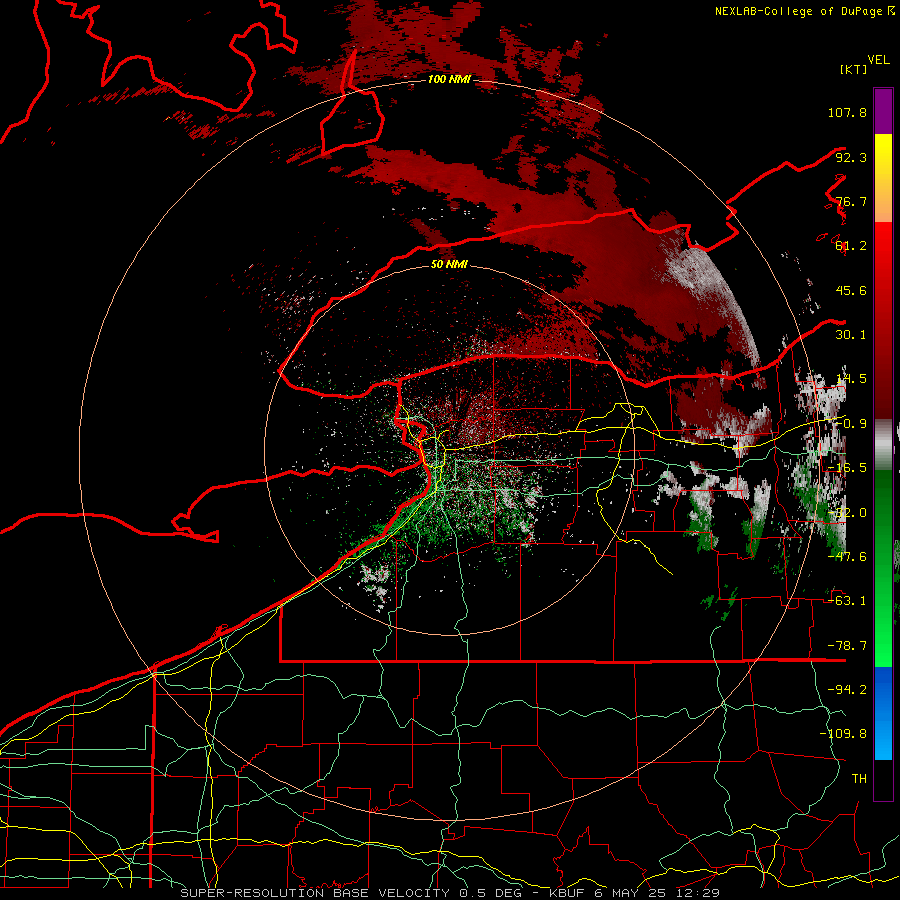Click the [KT] units label
900x900 pixels.
853,69
